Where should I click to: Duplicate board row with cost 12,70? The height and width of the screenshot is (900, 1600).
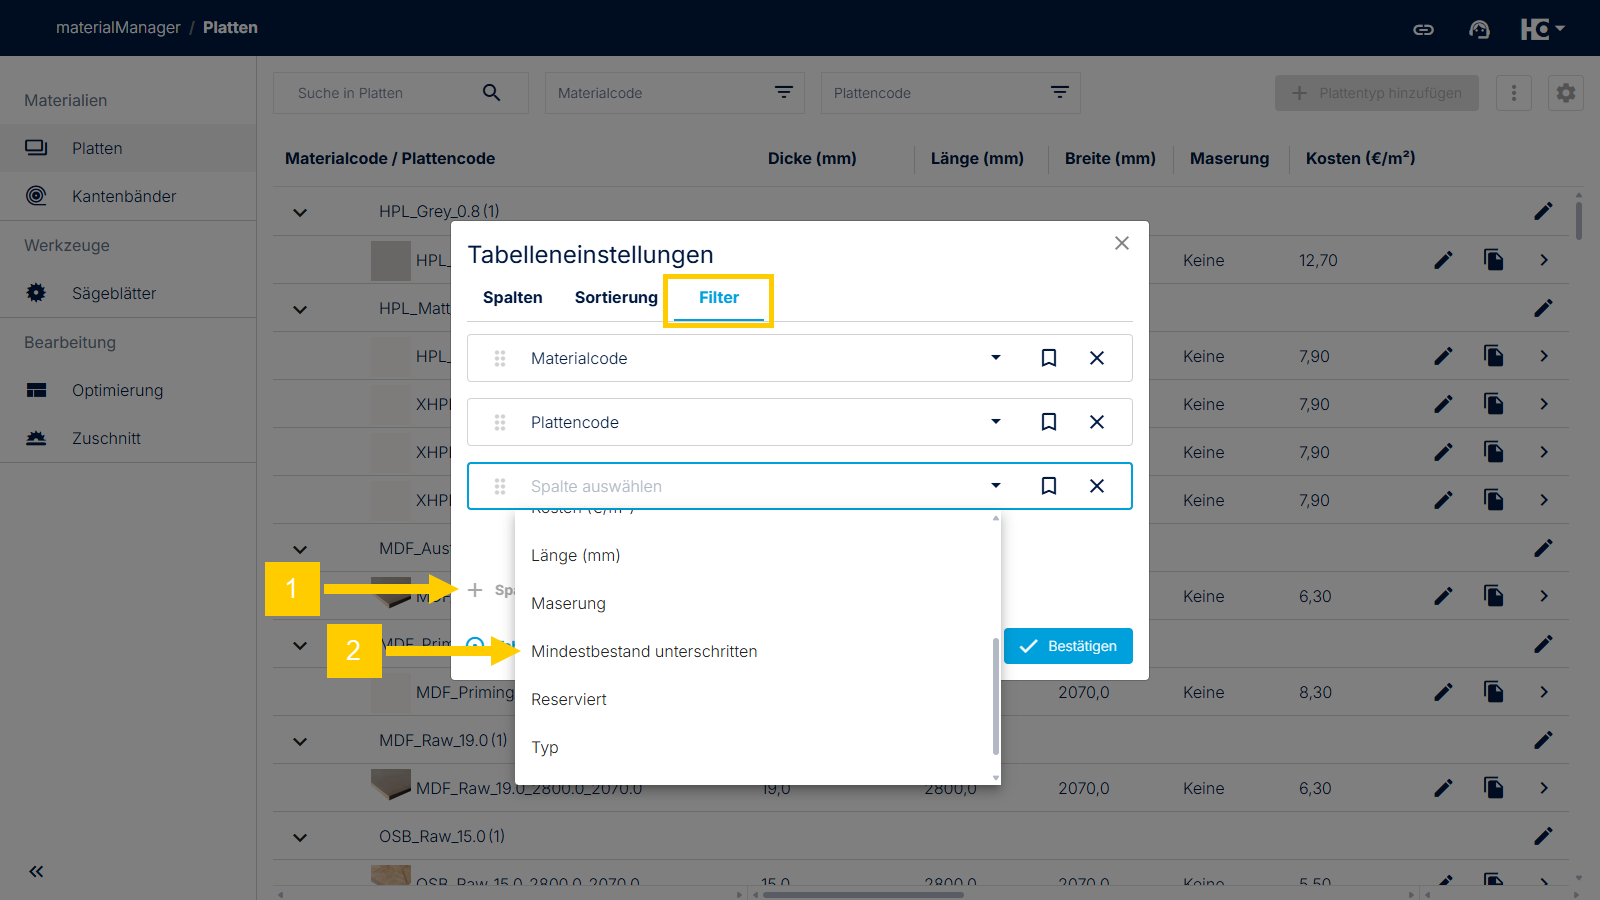[x=1494, y=260]
